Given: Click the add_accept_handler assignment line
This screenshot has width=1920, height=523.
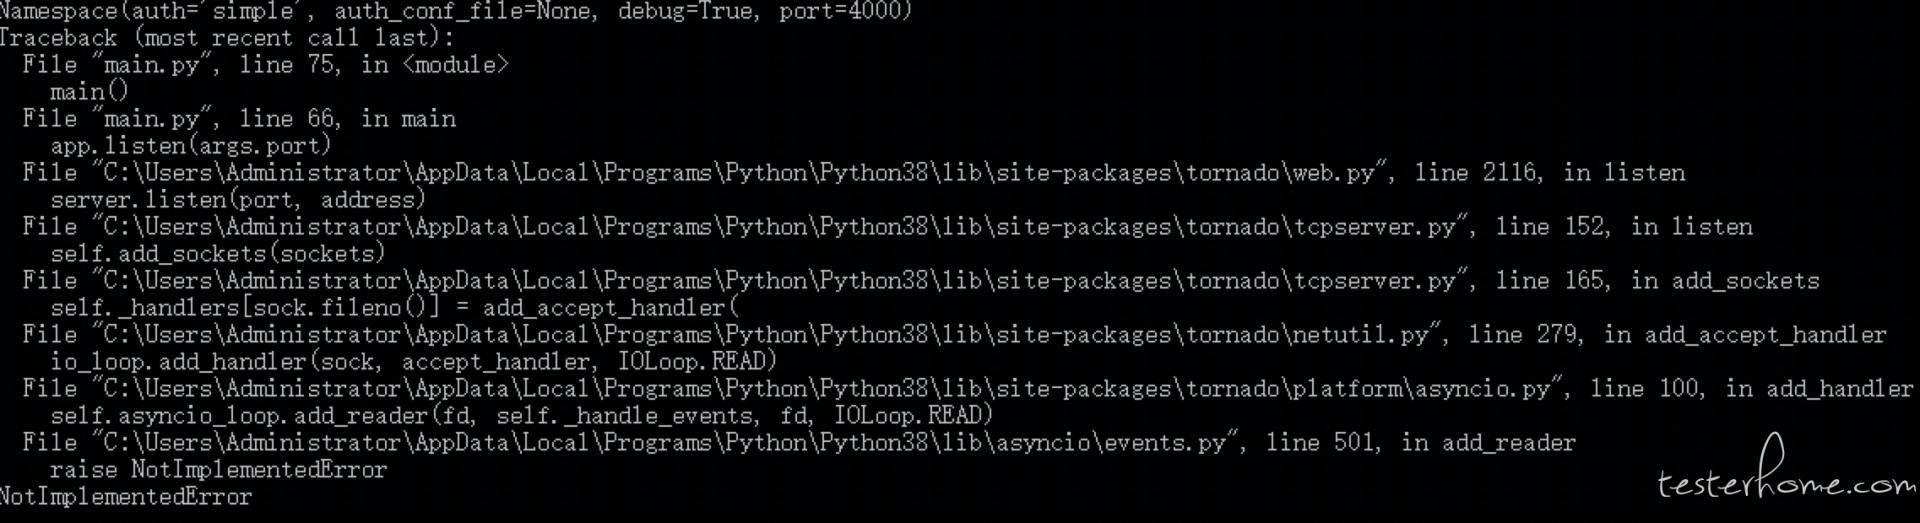Looking at the screenshot, I should point(394,308).
